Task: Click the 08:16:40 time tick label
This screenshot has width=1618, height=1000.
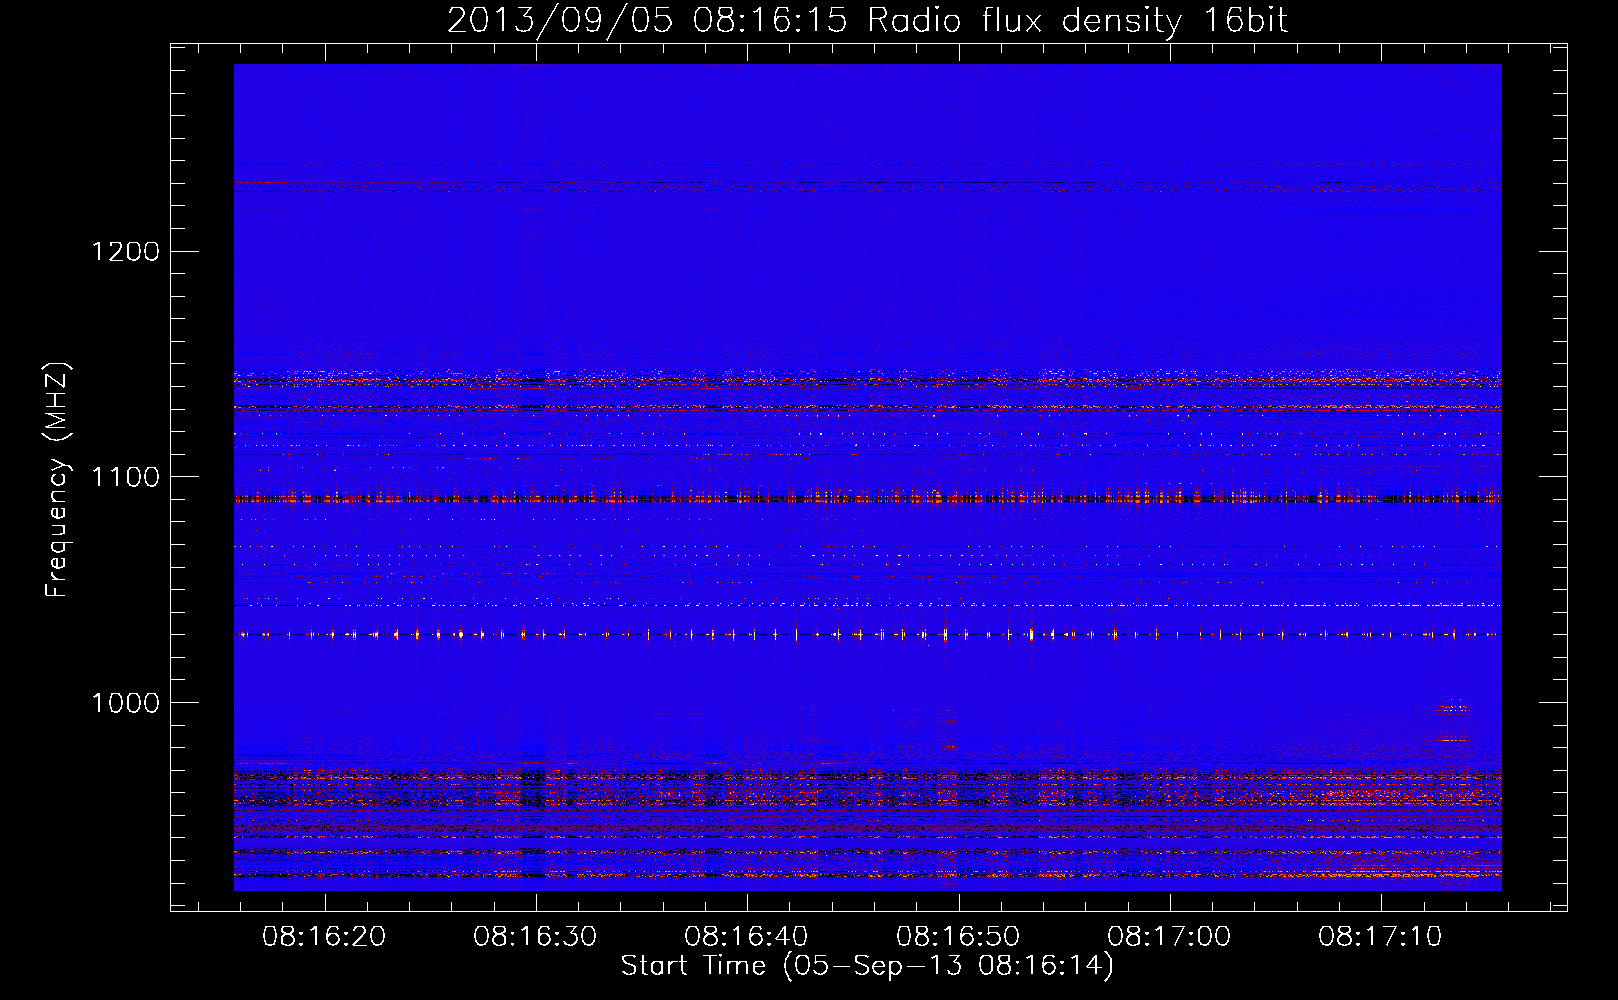Action: [x=746, y=936]
